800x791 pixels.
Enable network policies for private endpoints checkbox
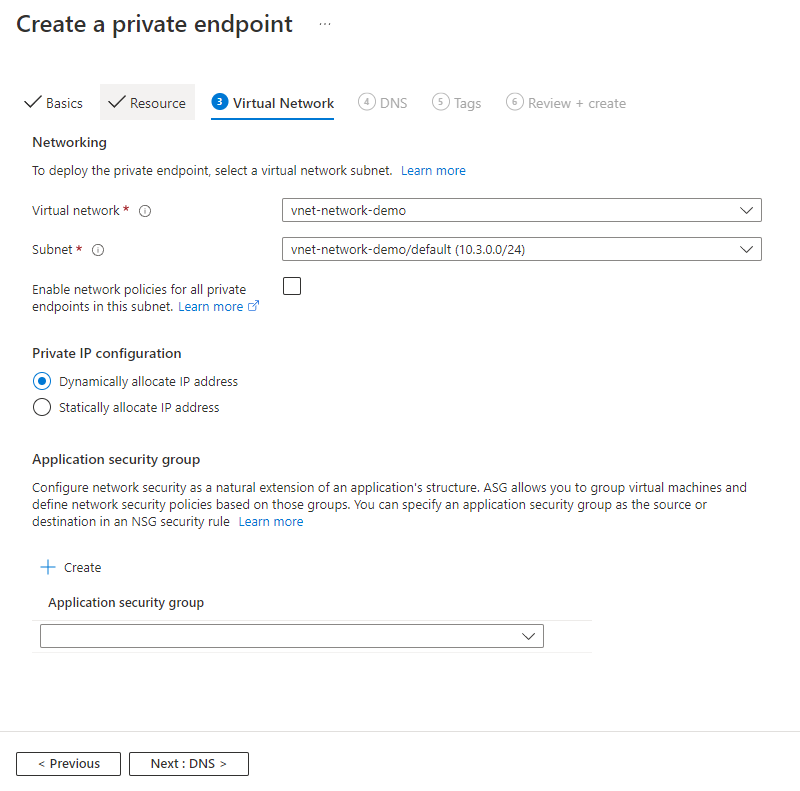click(x=292, y=286)
